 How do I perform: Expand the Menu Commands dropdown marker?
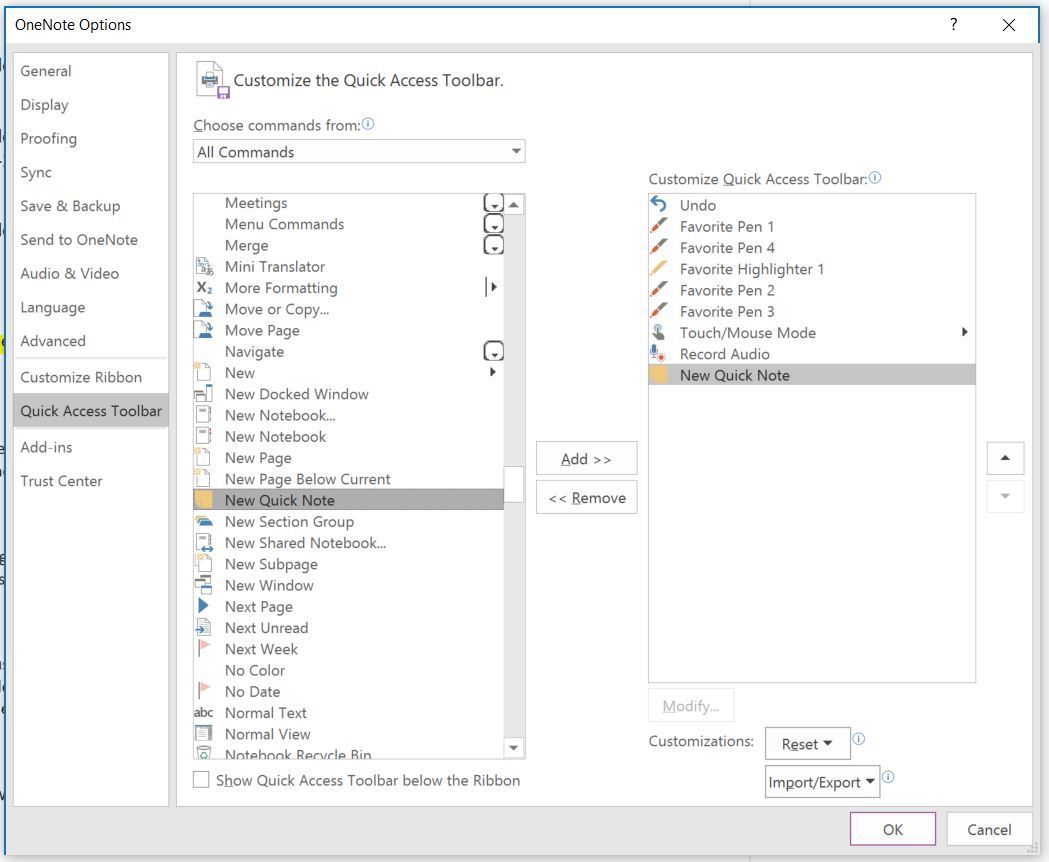tap(494, 224)
